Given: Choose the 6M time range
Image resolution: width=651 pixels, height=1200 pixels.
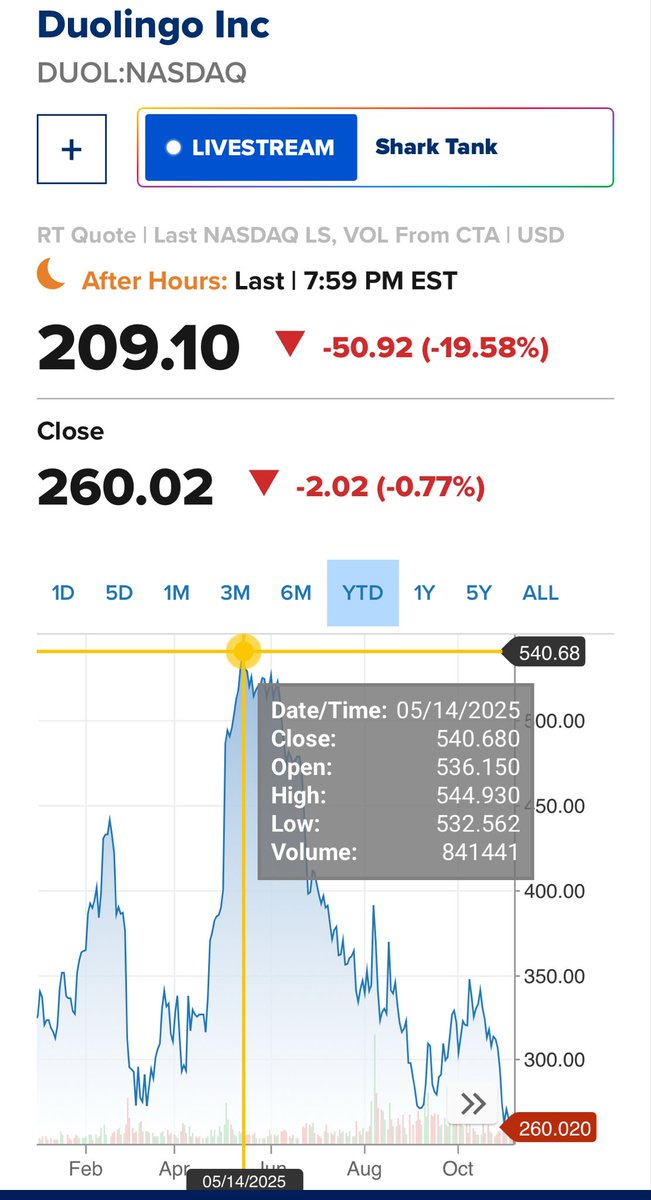Looking at the screenshot, I should point(296,593).
